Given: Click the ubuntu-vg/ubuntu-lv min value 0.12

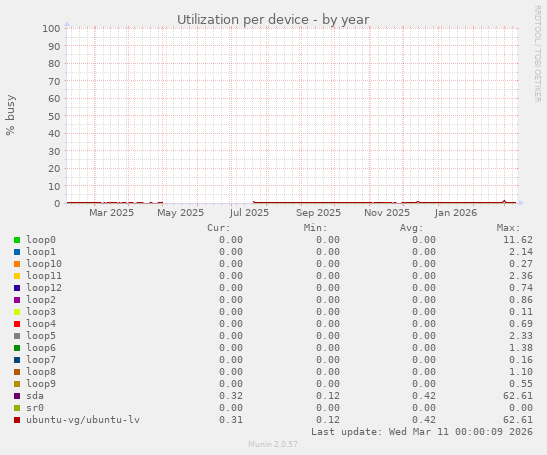Looking at the screenshot, I should 328,420.
